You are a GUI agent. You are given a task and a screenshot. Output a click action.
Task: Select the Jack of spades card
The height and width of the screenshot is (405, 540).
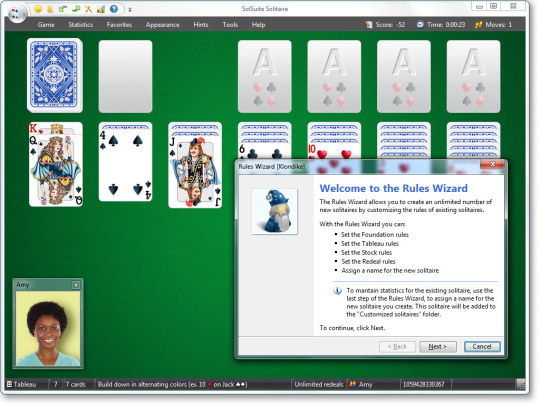[195, 172]
